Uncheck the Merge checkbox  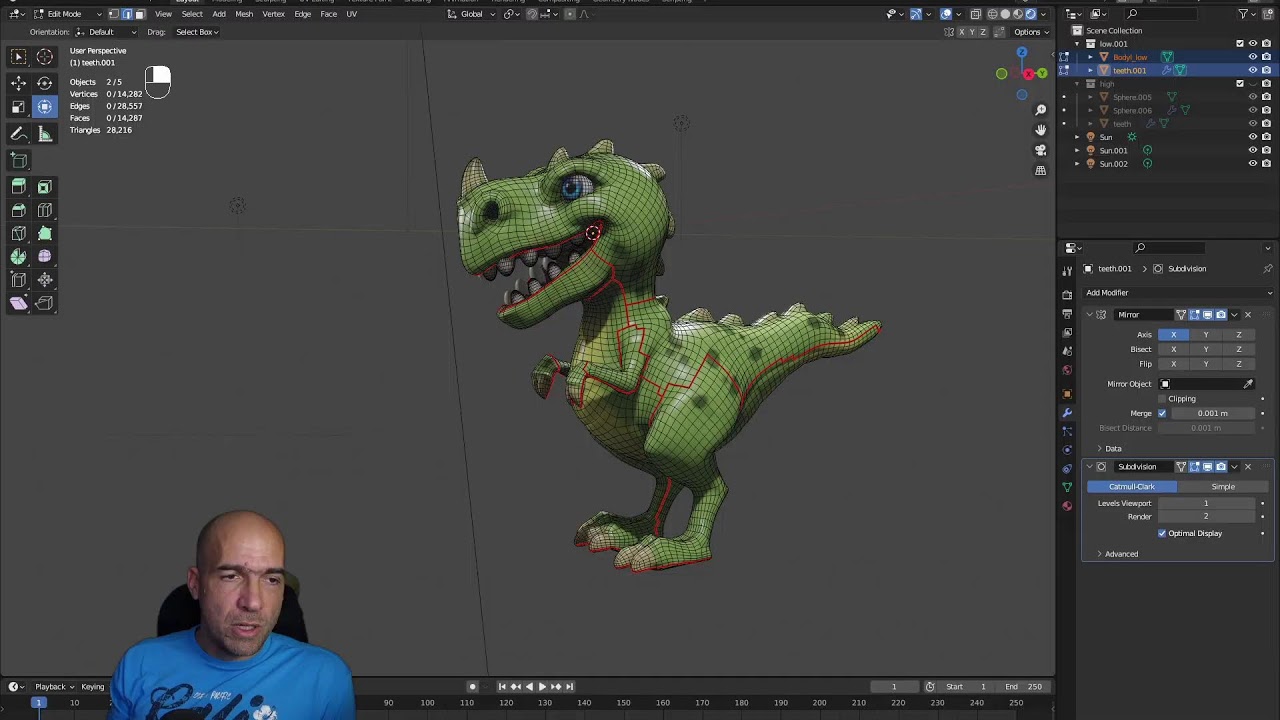tap(1162, 413)
